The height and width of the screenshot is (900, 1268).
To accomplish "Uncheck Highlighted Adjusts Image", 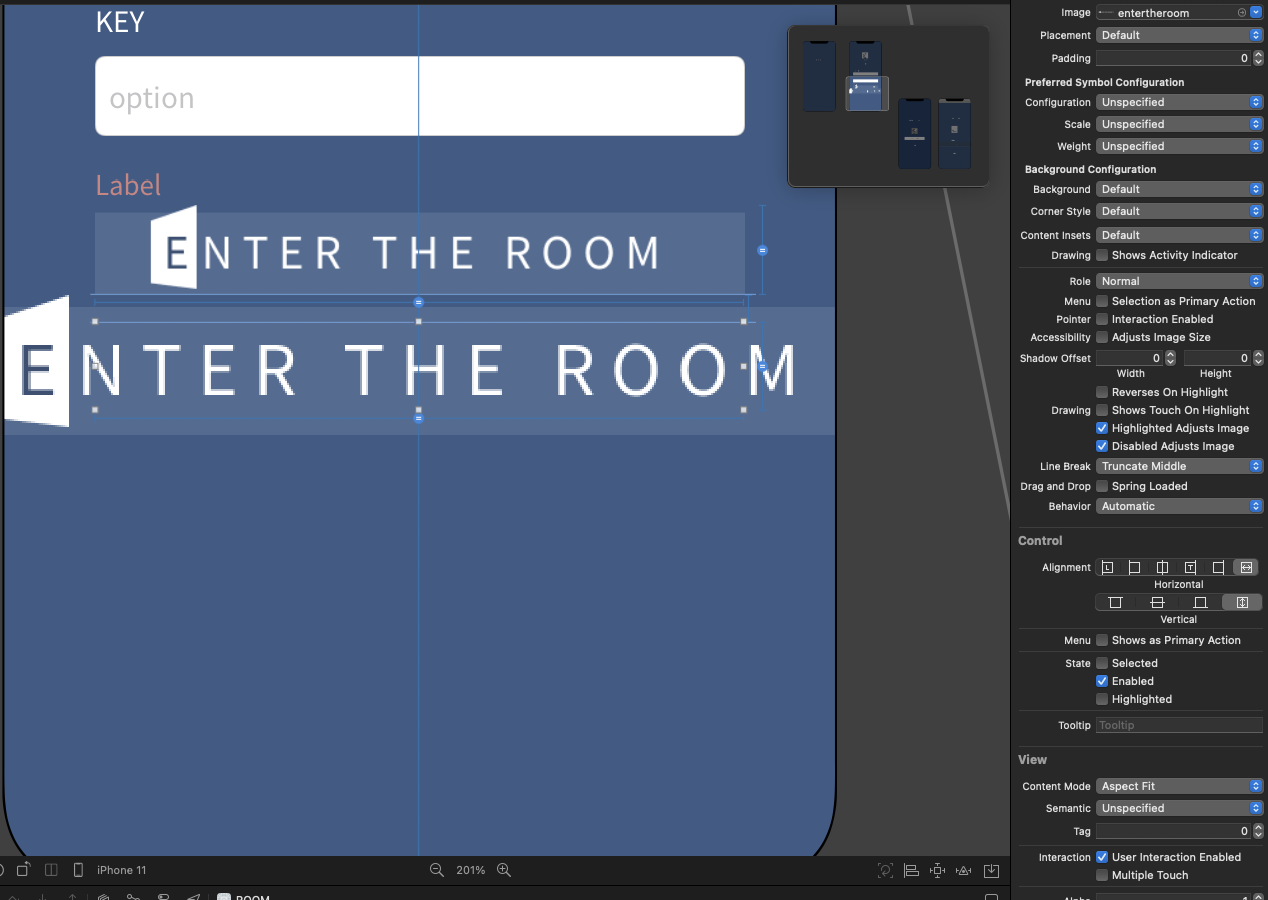I will [x=1102, y=428].
